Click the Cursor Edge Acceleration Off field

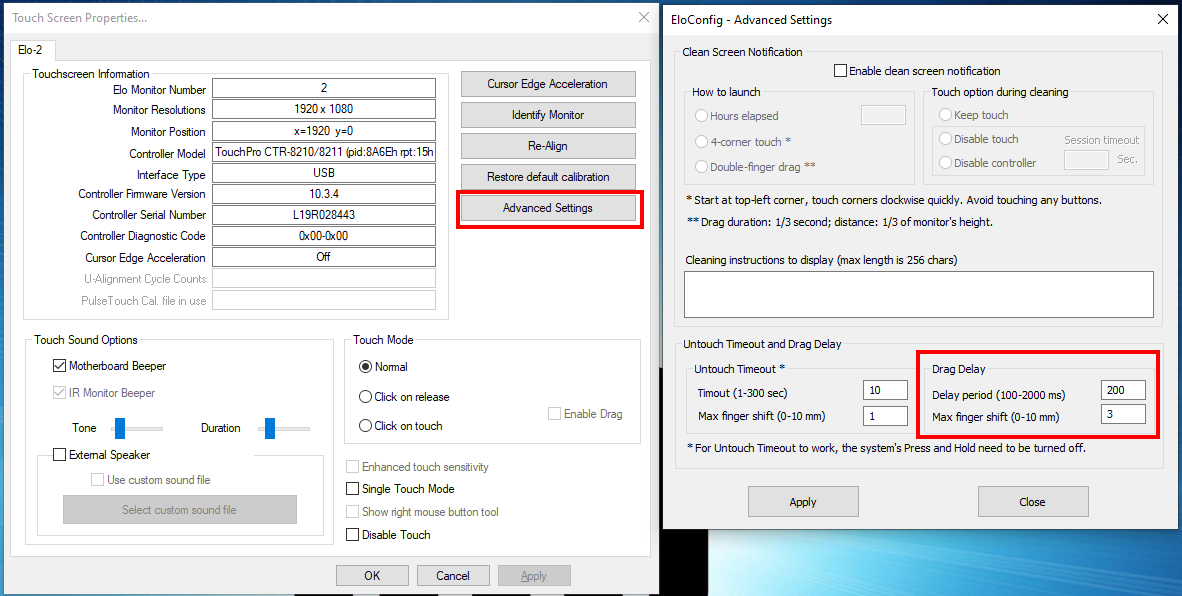point(324,257)
